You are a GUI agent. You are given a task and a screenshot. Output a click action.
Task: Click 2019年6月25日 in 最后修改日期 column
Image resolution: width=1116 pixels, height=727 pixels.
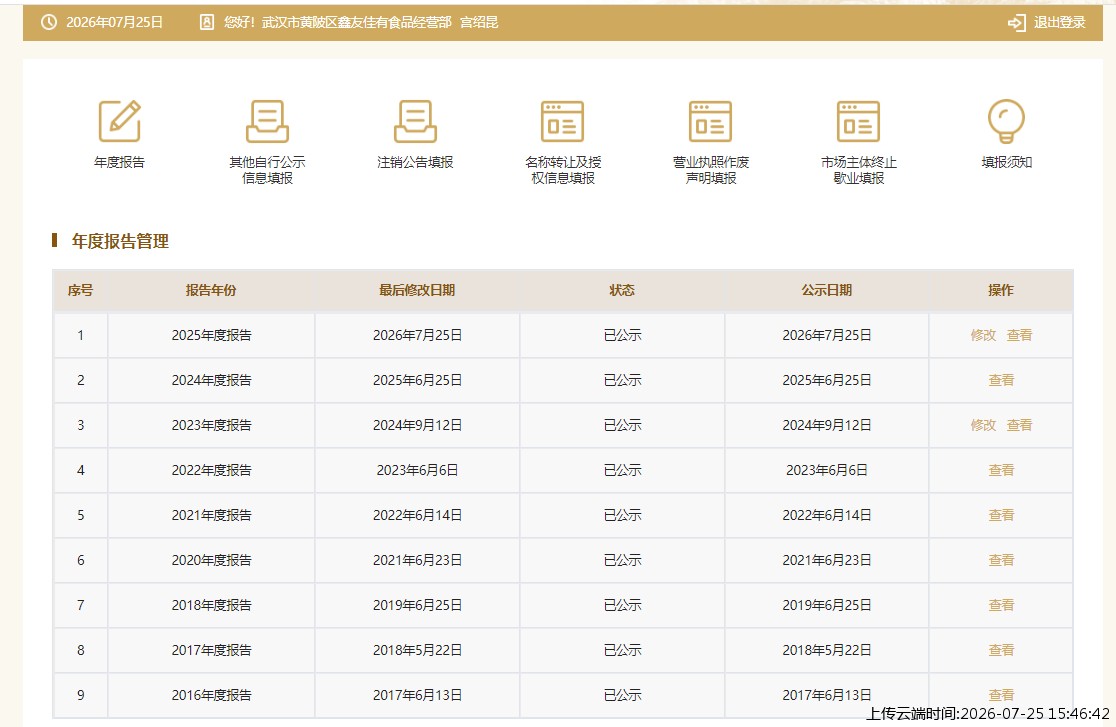(417, 605)
